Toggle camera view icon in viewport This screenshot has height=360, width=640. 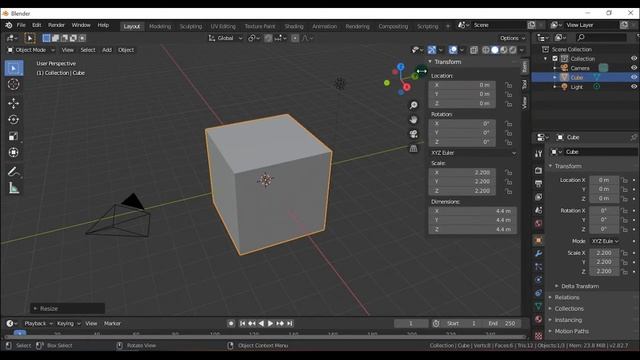coord(413,134)
